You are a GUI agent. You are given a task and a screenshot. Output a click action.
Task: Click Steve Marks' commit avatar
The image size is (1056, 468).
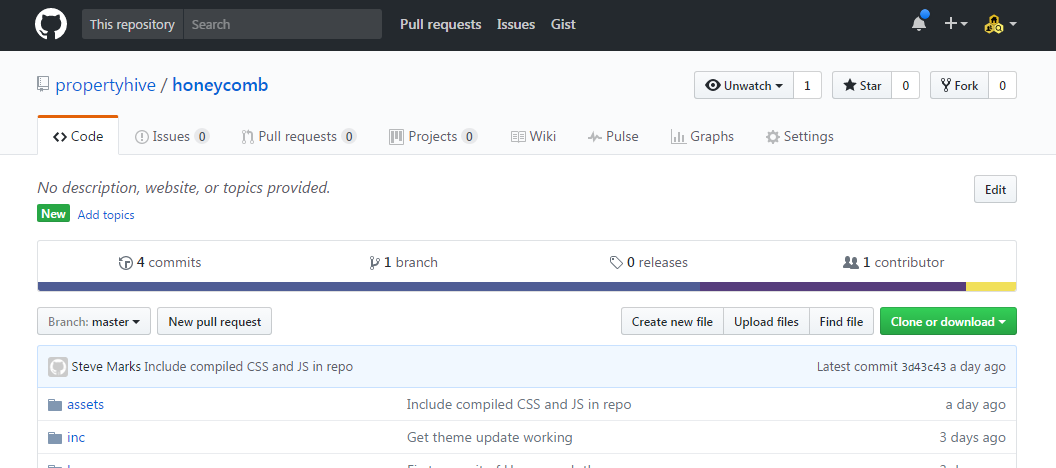(x=58, y=367)
